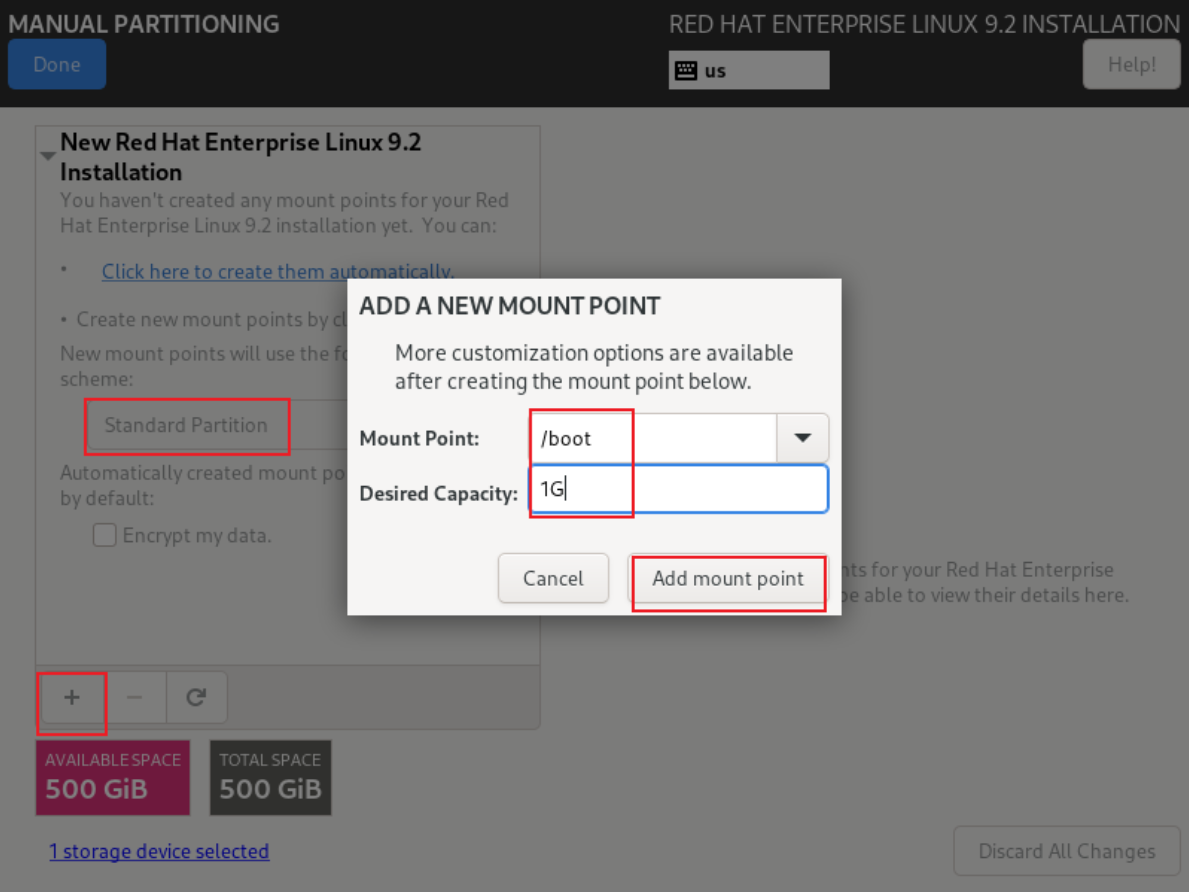Click the minus icon to remove mount point
Screen dimensions: 1189x892
click(134, 697)
